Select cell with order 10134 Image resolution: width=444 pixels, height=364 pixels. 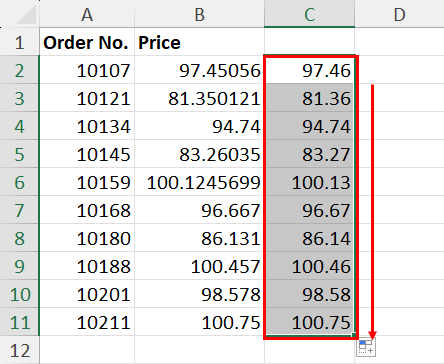(87, 126)
